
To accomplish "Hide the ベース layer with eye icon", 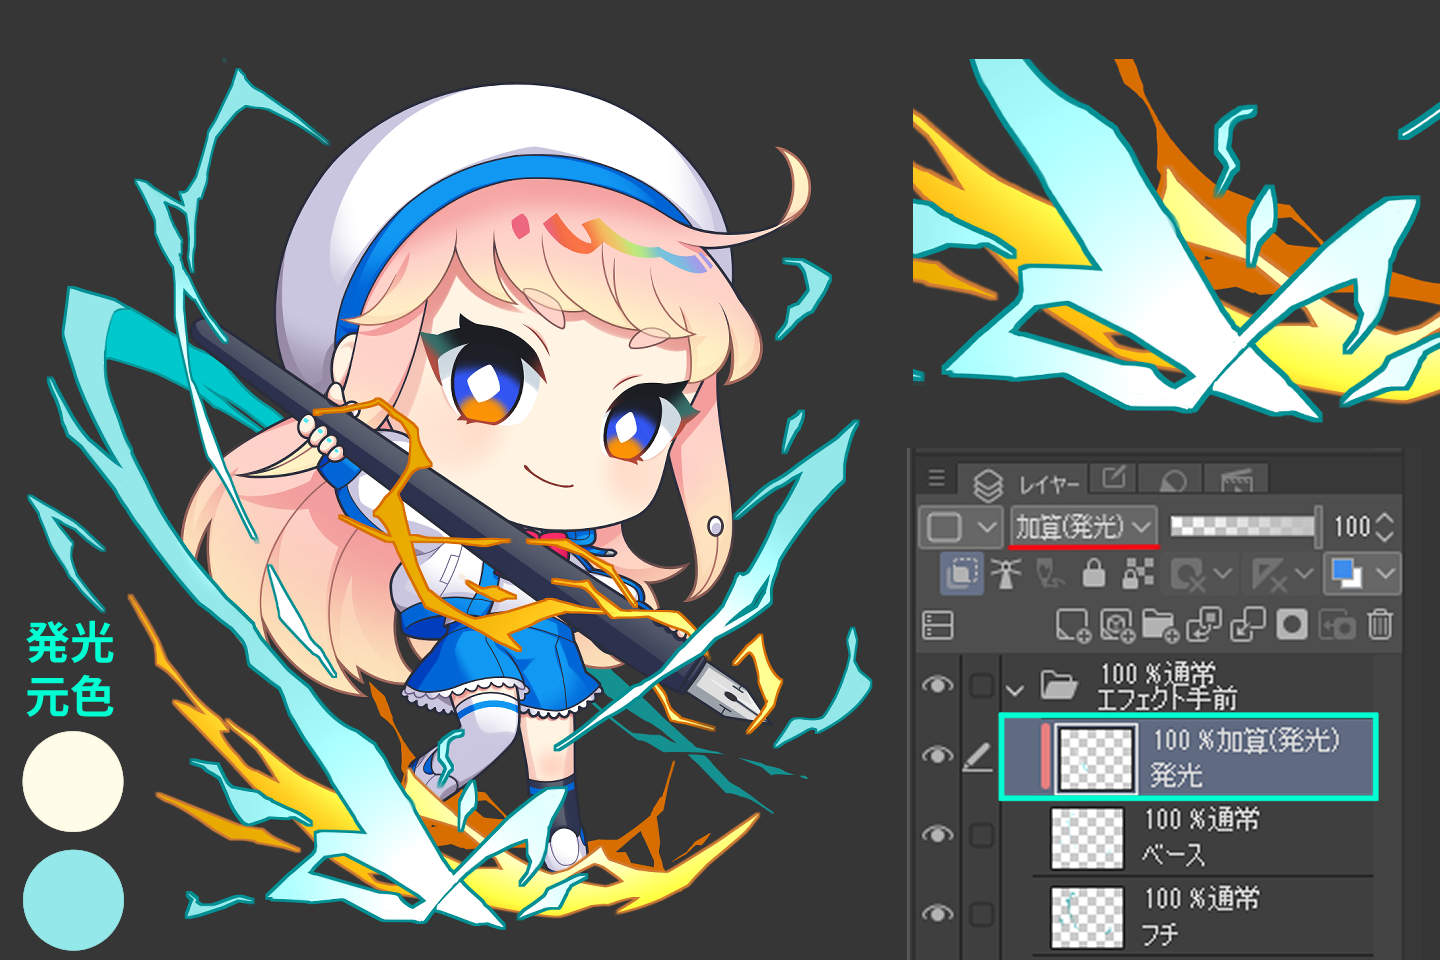I will click(937, 835).
